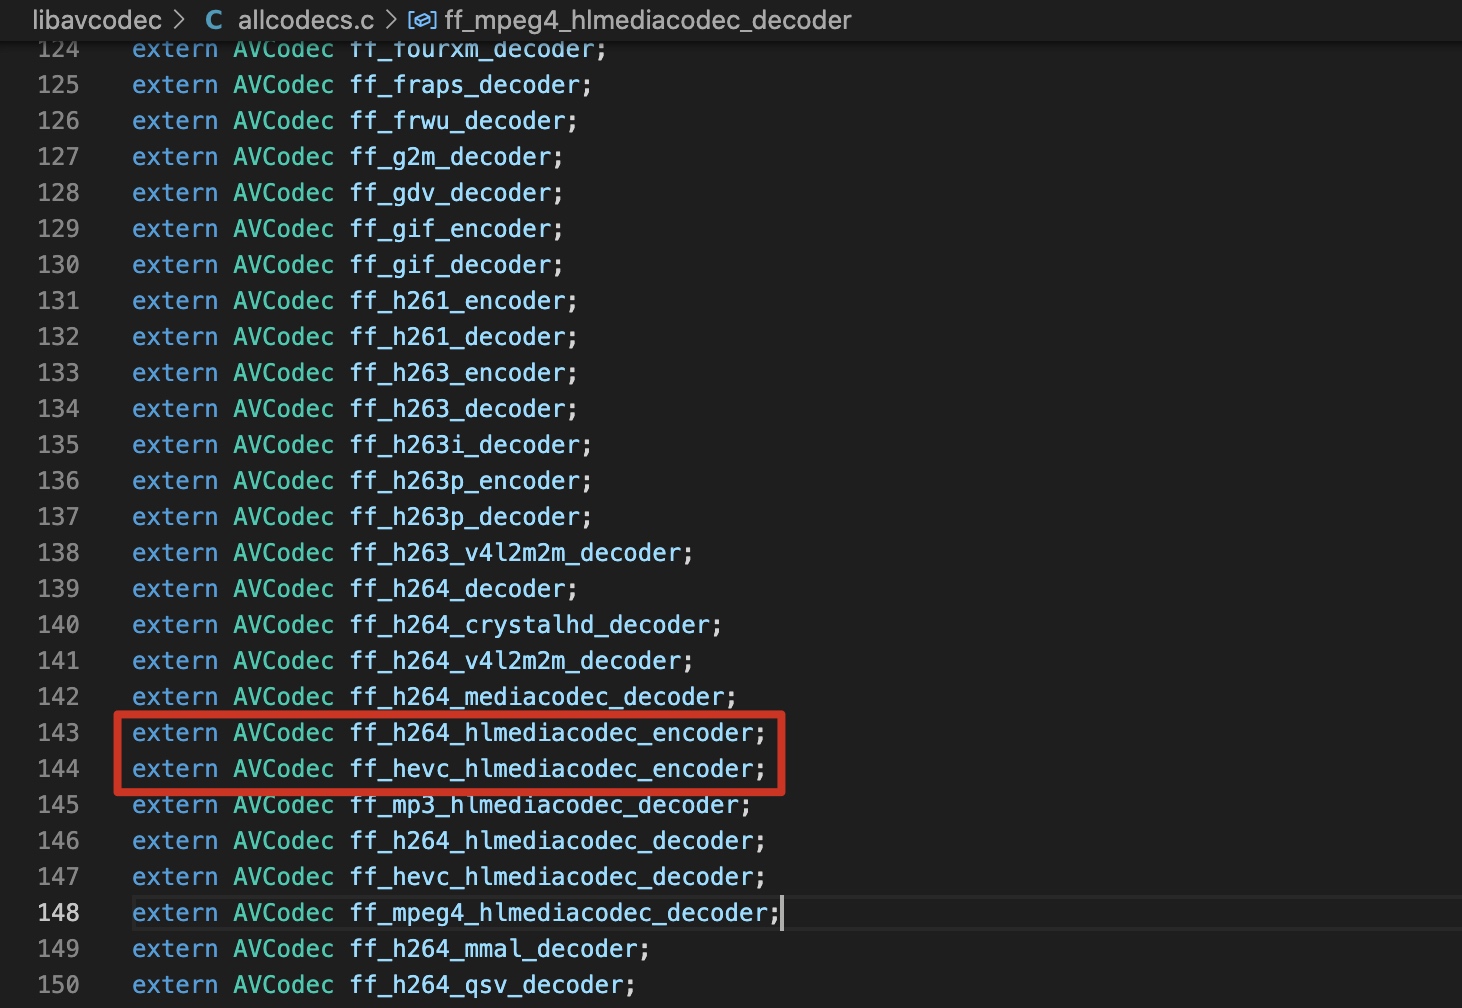Click identifier ff_gdv_decoder
This screenshot has width=1462, height=1008.
tap(451, 193)
